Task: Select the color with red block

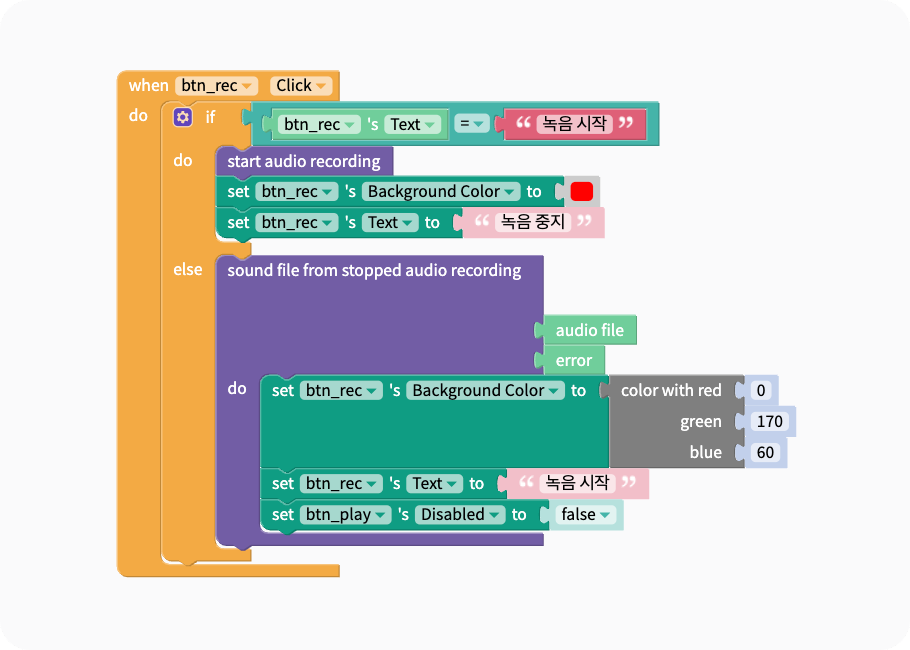Action: (x=671, y=391)
